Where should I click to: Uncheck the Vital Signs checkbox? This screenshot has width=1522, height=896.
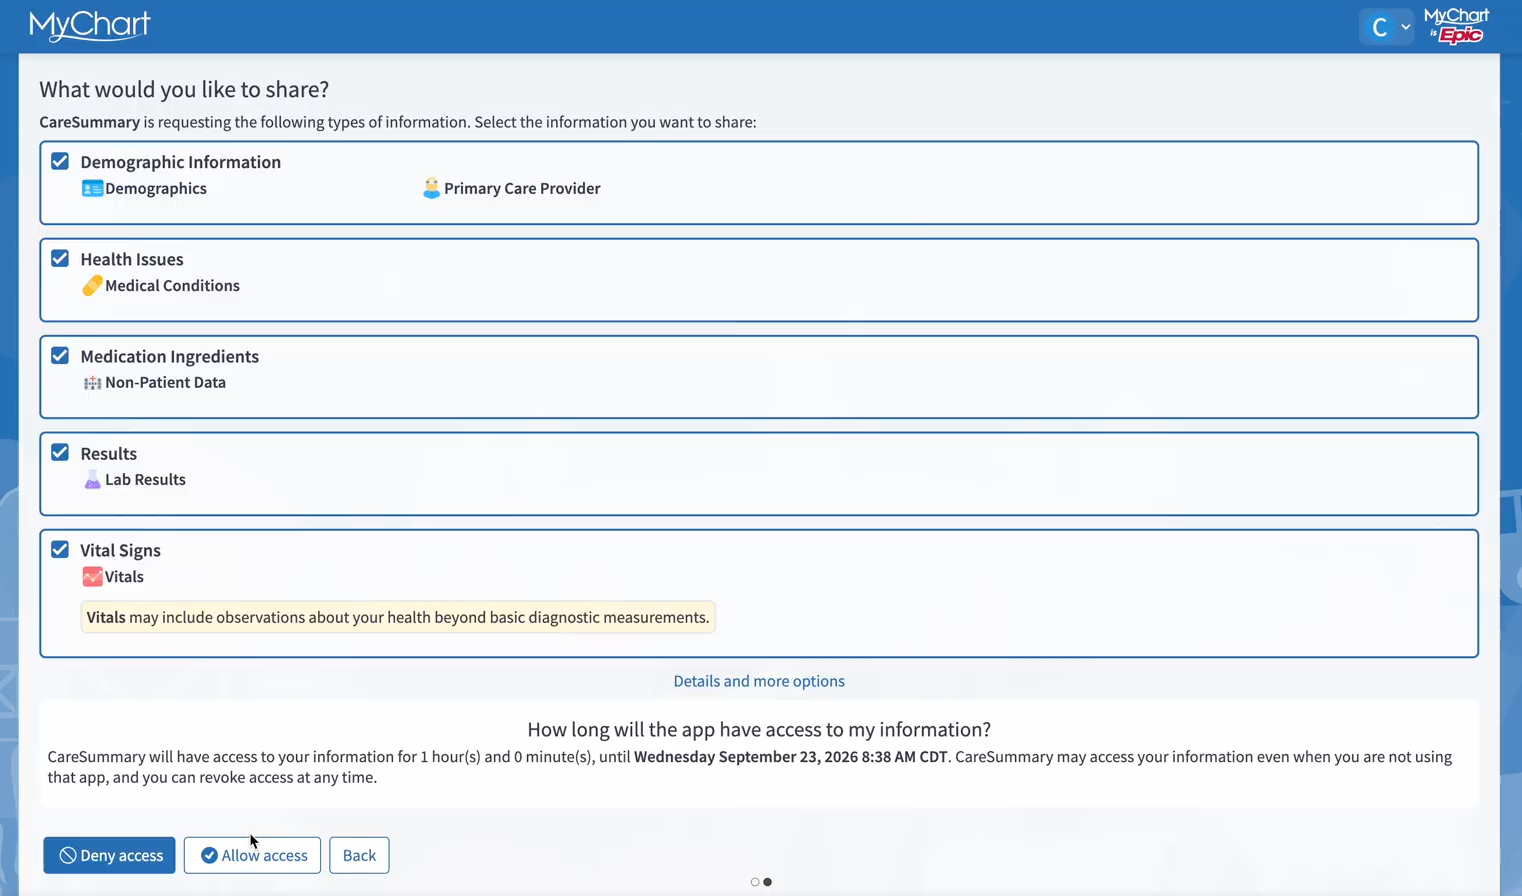60,549
